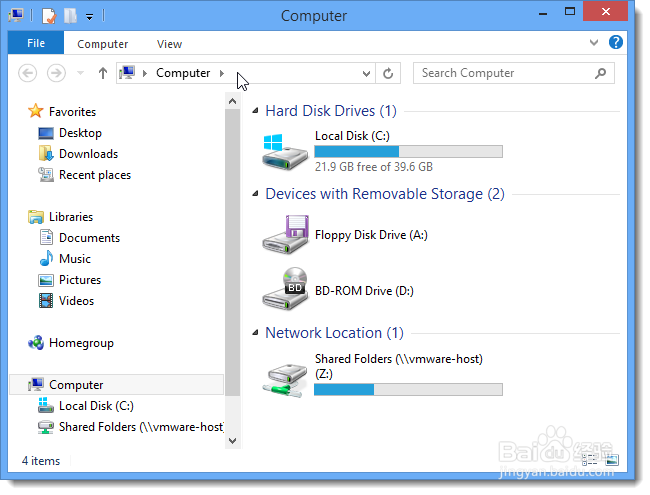Click the Local Disk (C:) usage bar

pos(408,152)
